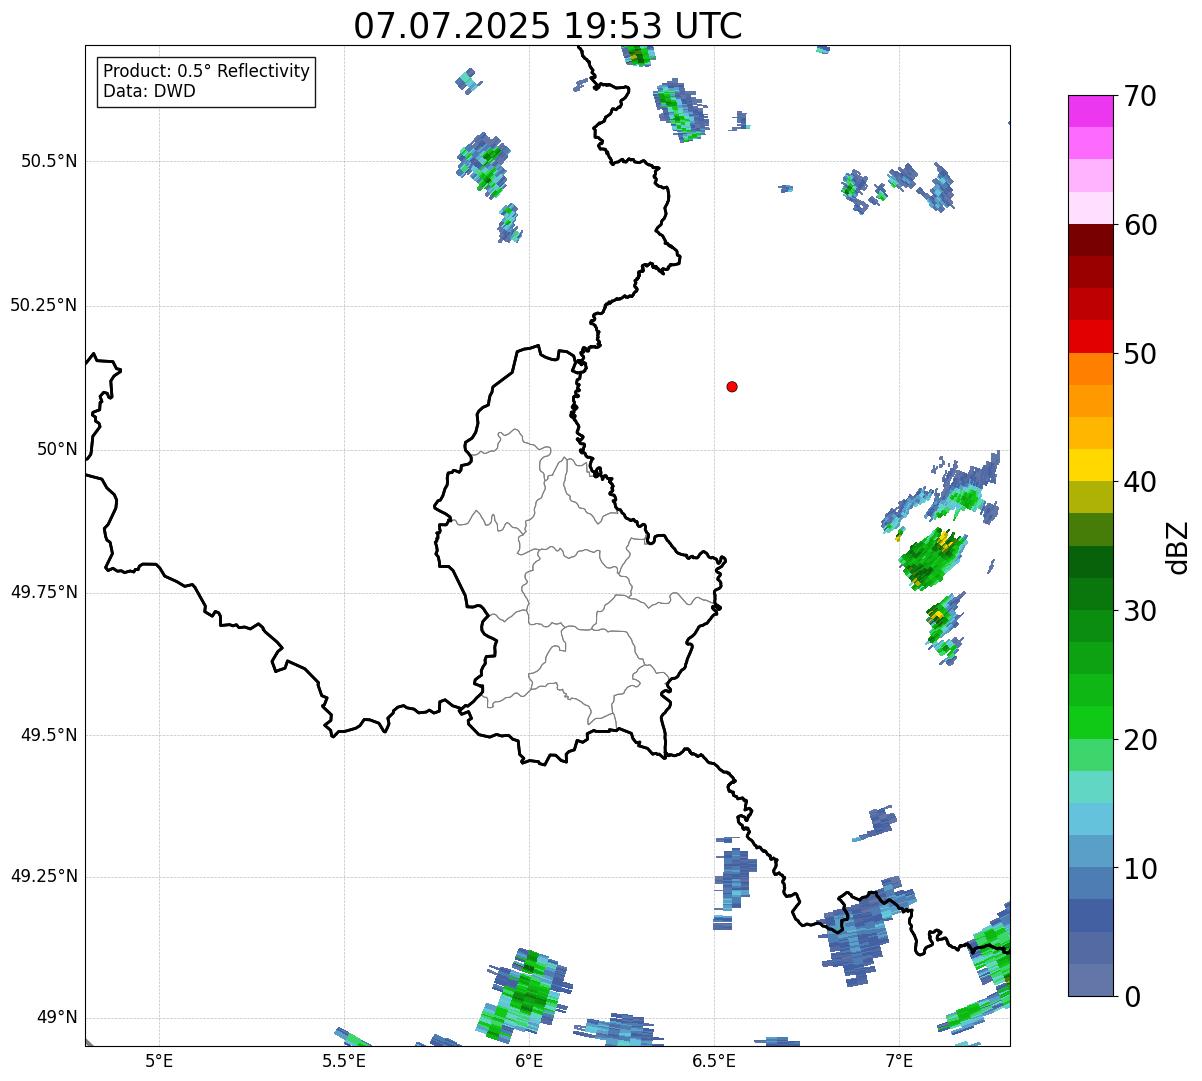Click the '6.5°E' longitude label
The height and width of the screenshot is (1081, 1202).
(x=714, y=1060)
